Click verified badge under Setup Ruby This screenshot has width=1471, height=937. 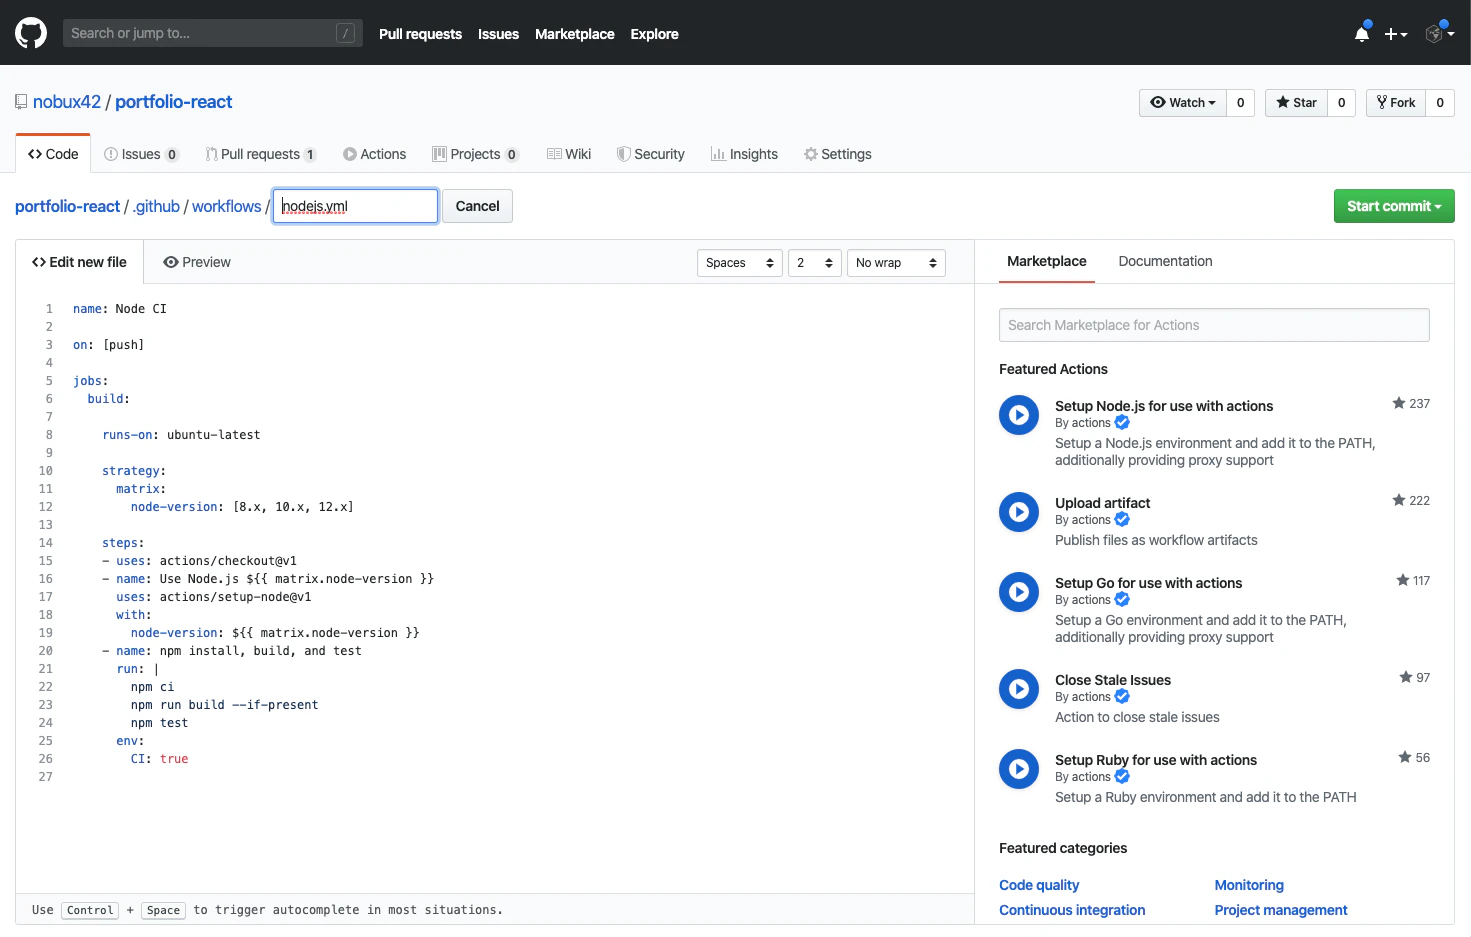[x=1122, y=777]
